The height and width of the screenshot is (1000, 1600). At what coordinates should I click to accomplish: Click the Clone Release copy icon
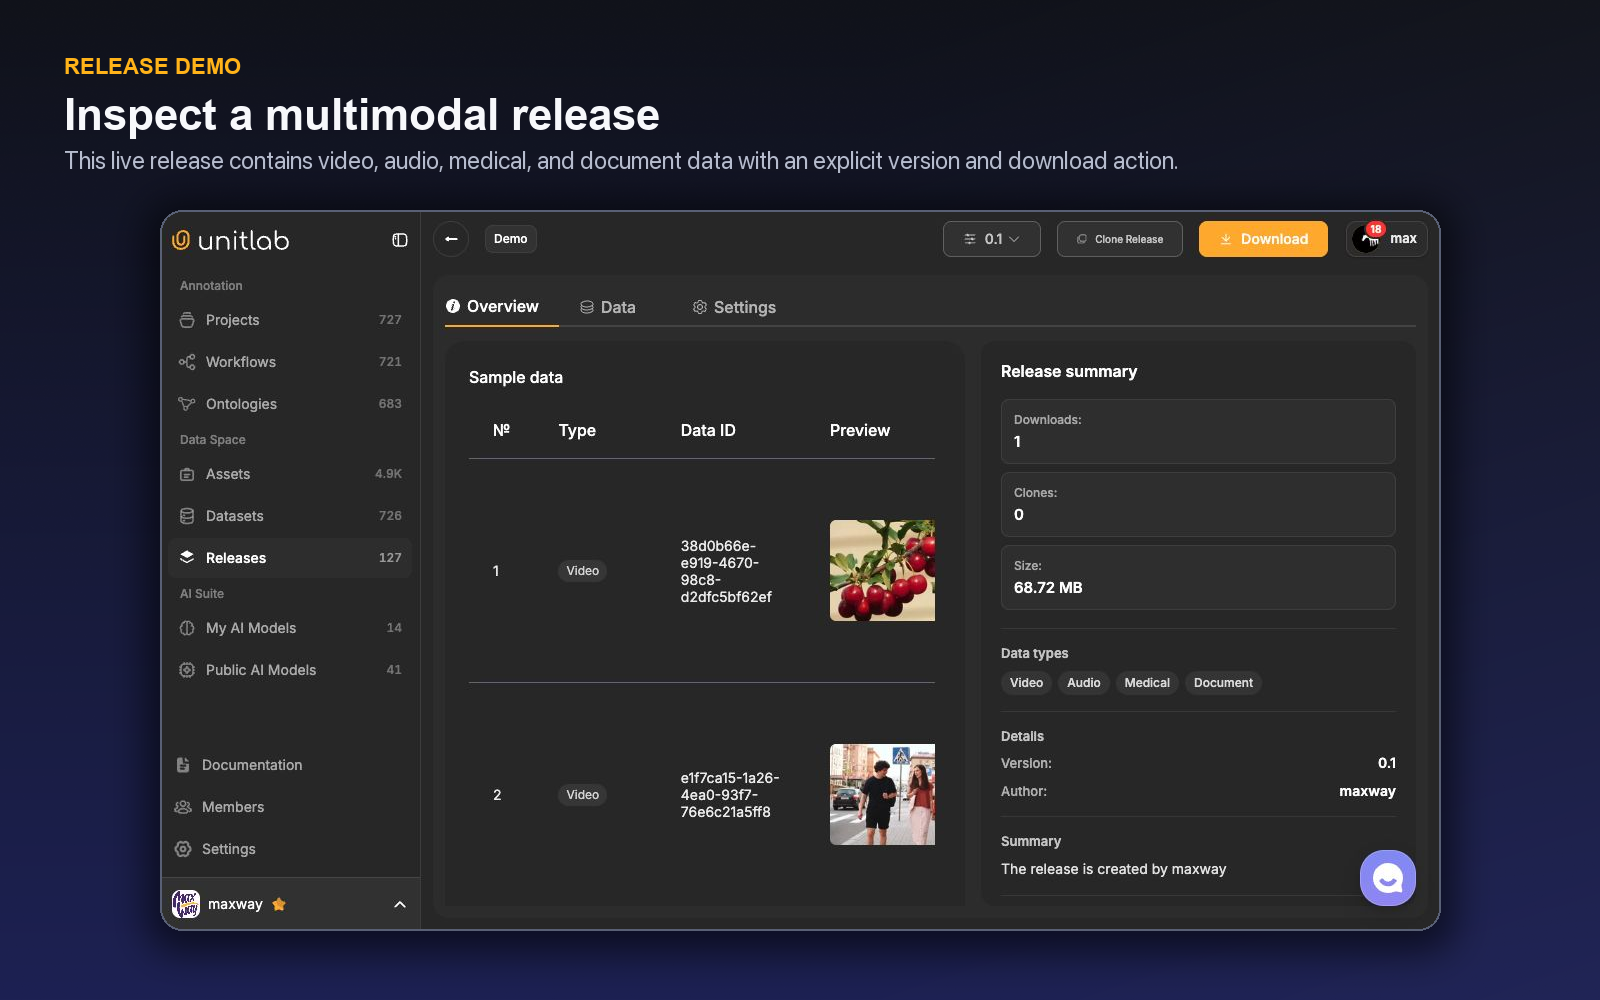coord(1082,239)
